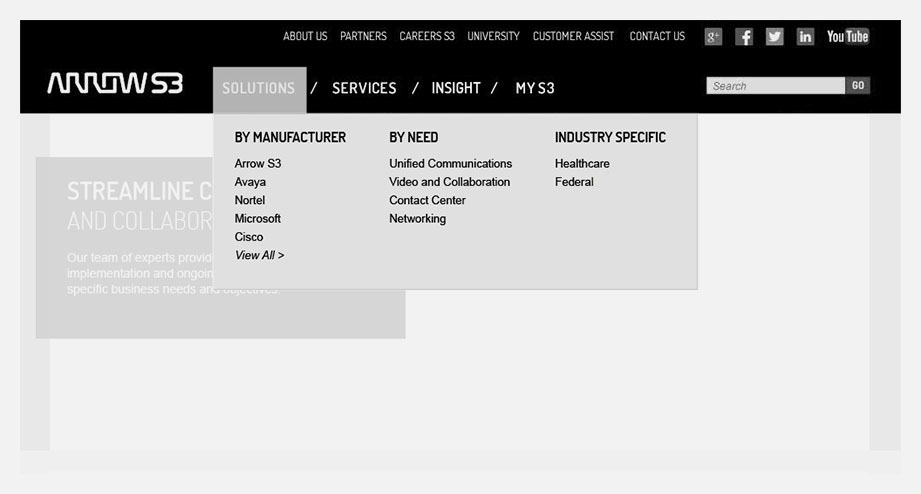Click the GO search button
This screenshot has width=921, height=494.
coord(858,86)
